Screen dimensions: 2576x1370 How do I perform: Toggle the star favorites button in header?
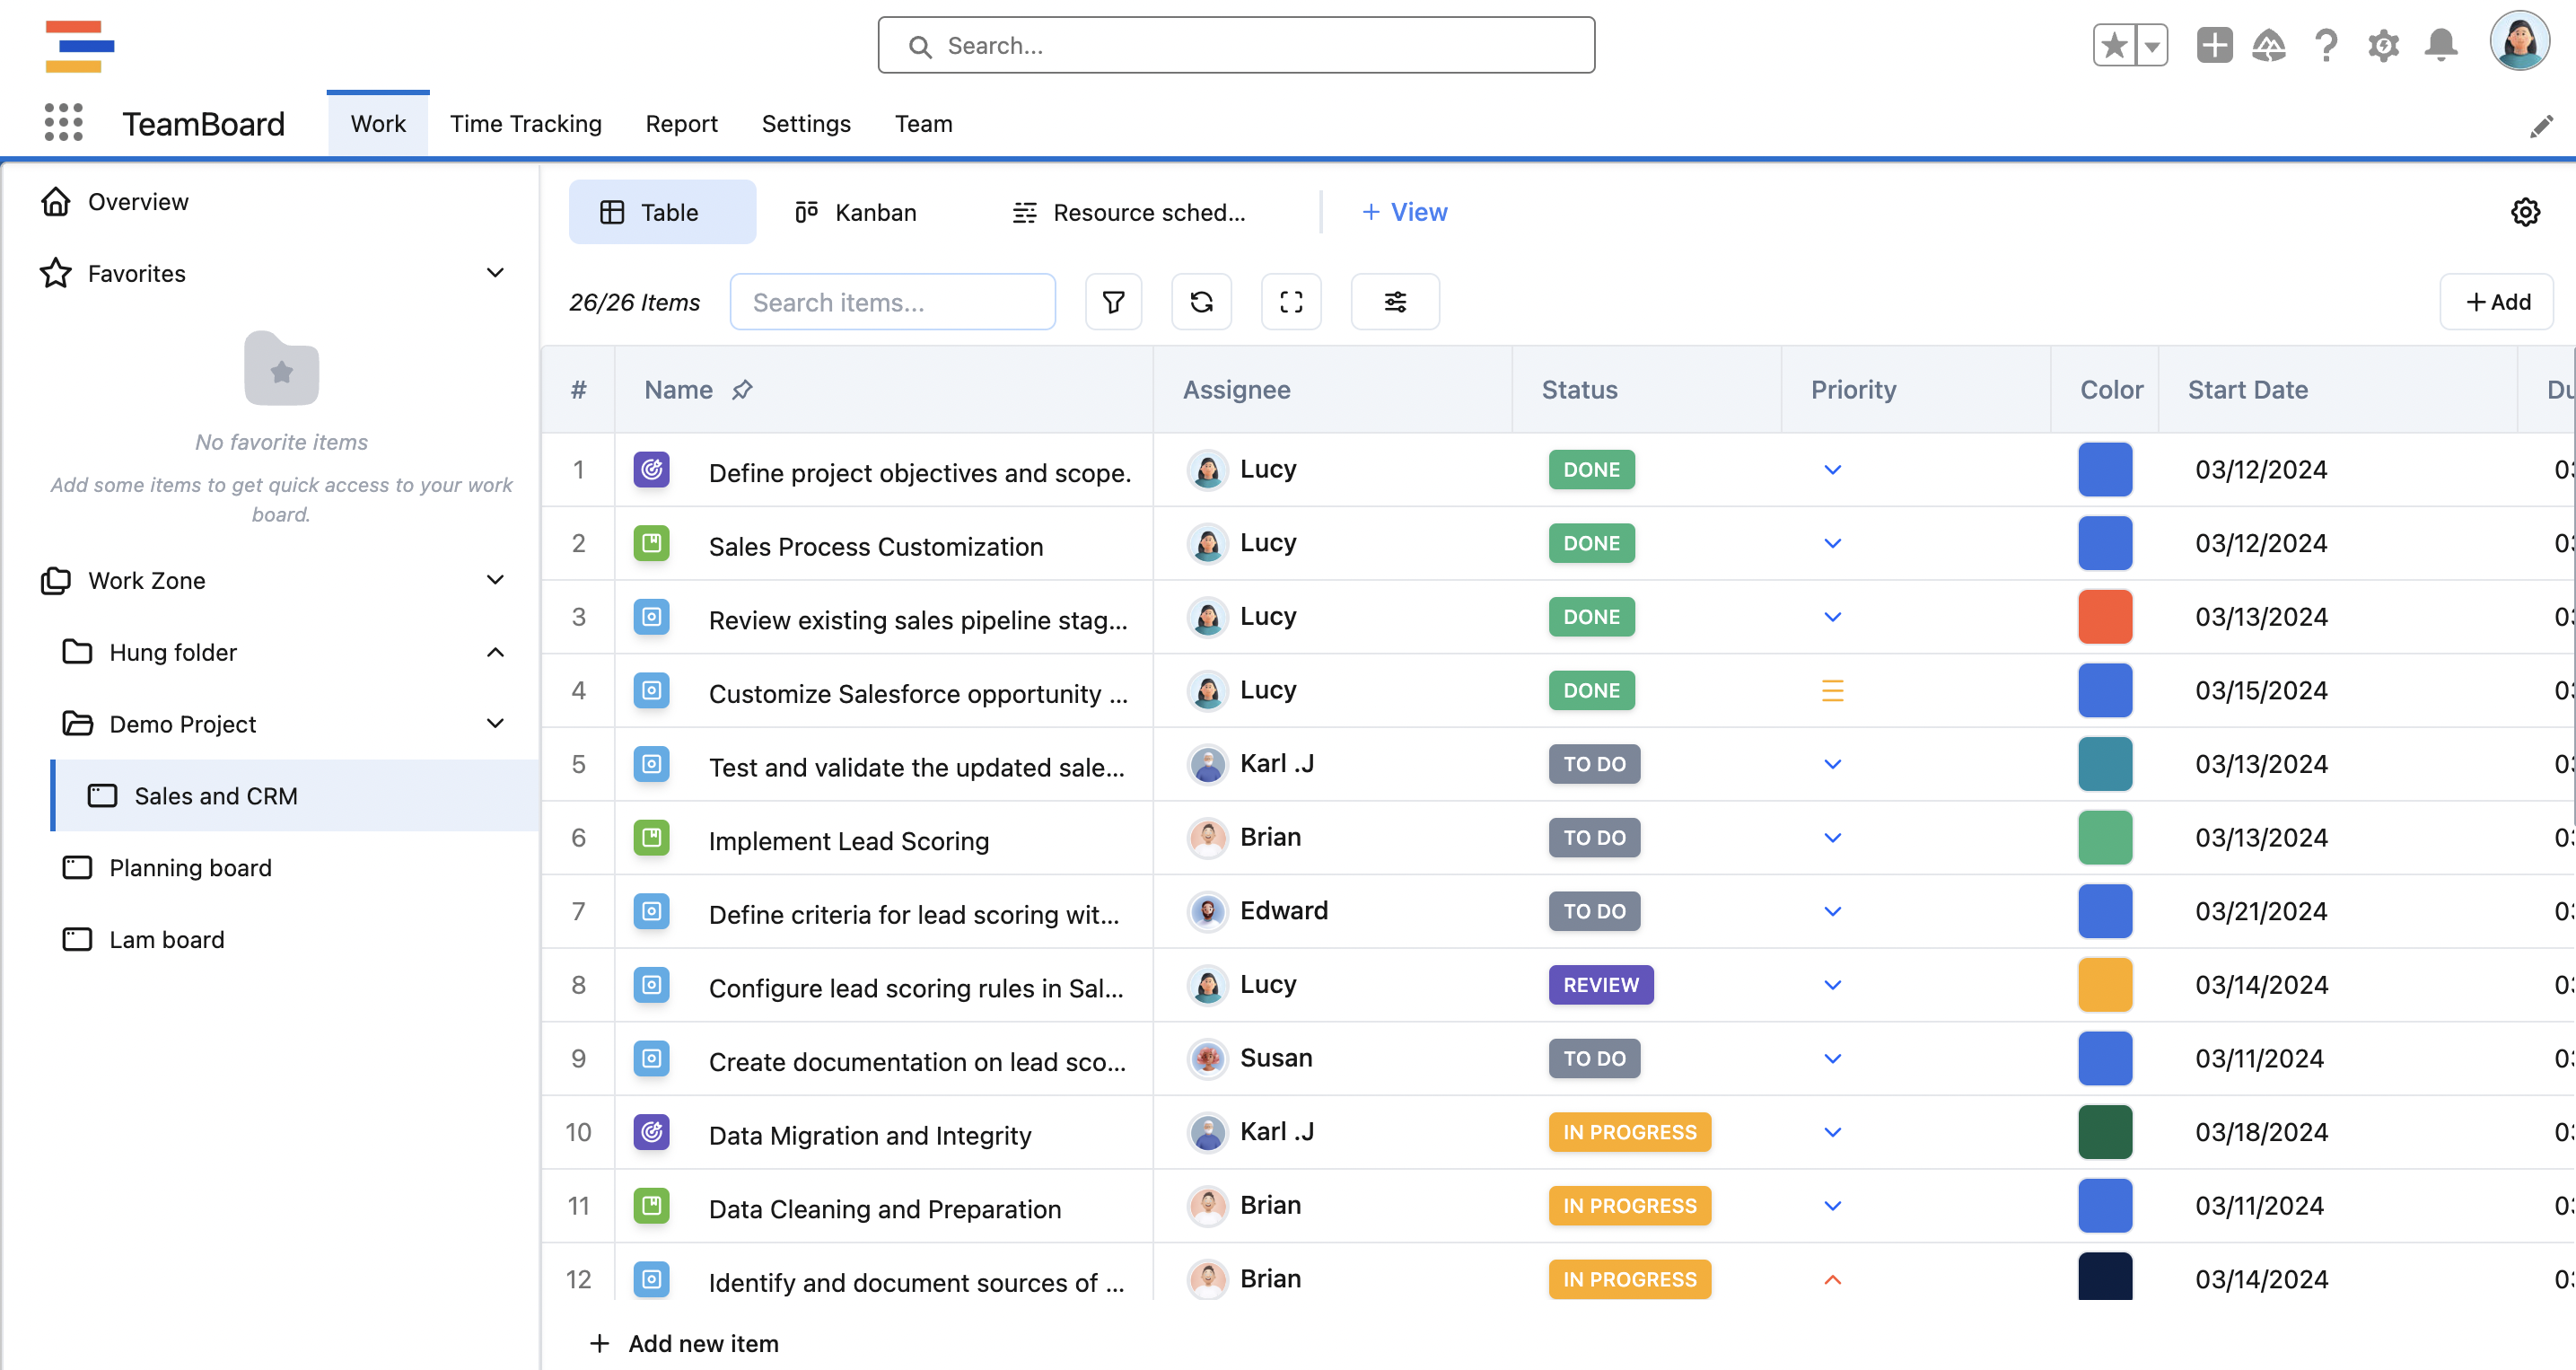[2114, 45]
